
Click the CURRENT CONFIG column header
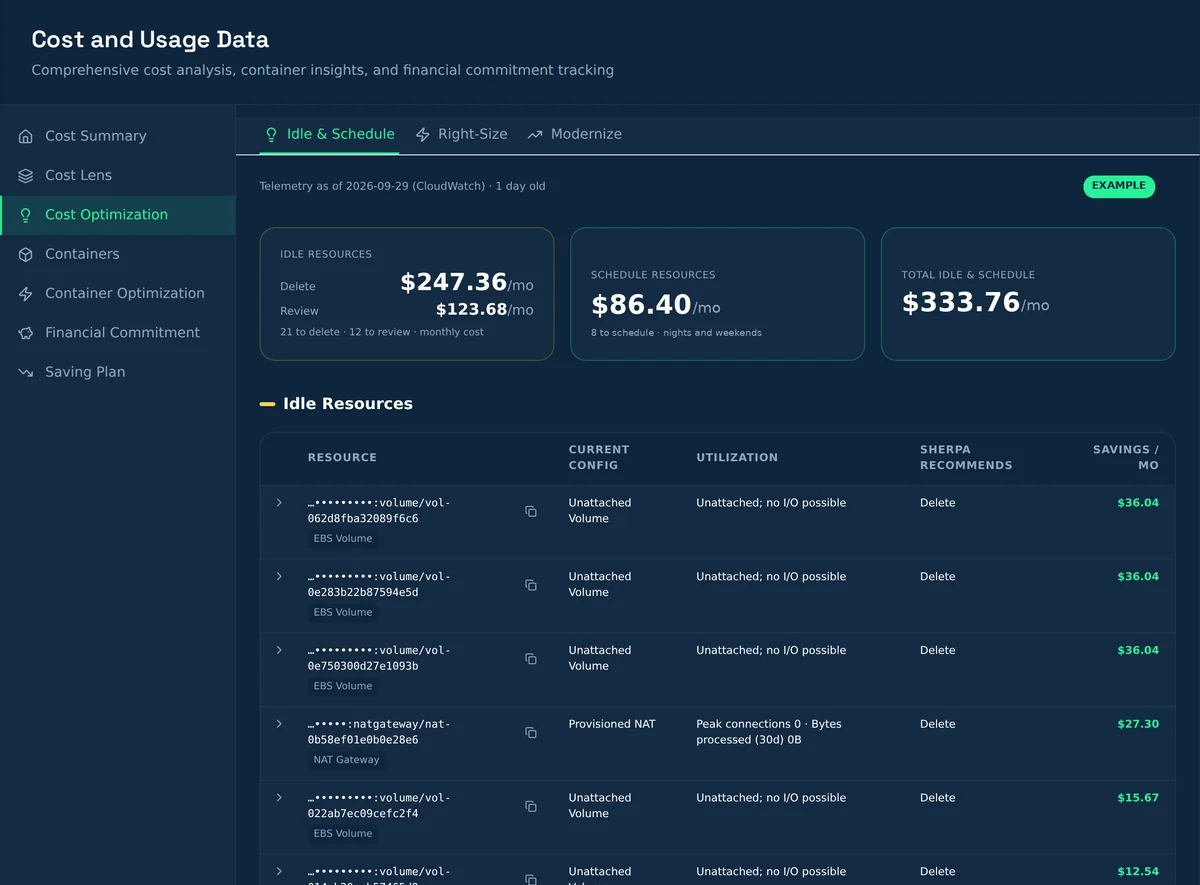(x=599, y=457)
